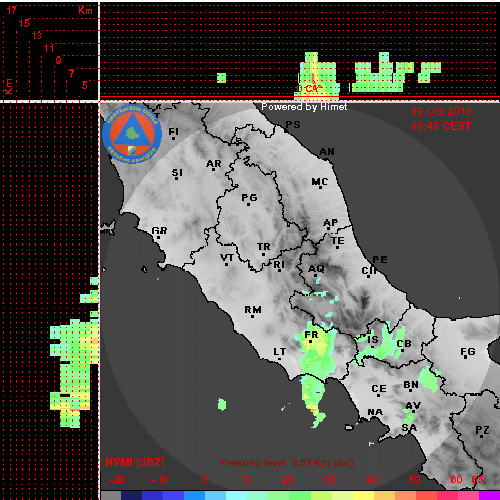Click the FI city marker

173,138
